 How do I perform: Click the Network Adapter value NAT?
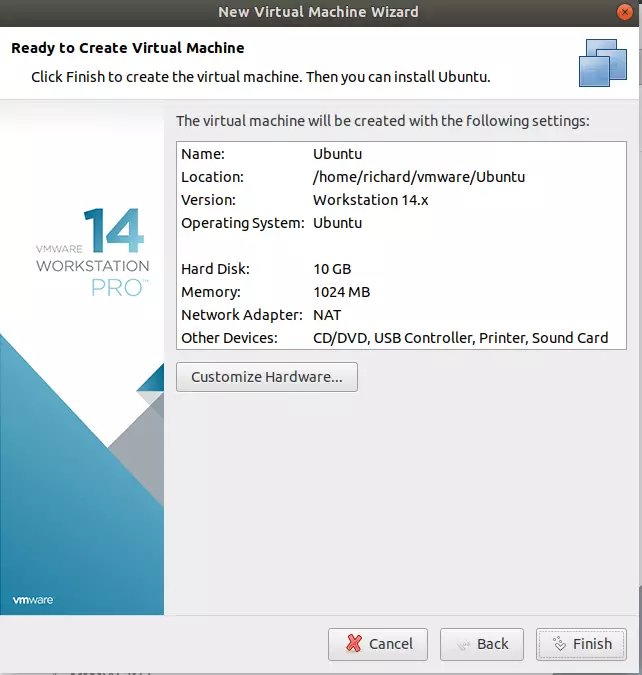(x=327, y=315)
